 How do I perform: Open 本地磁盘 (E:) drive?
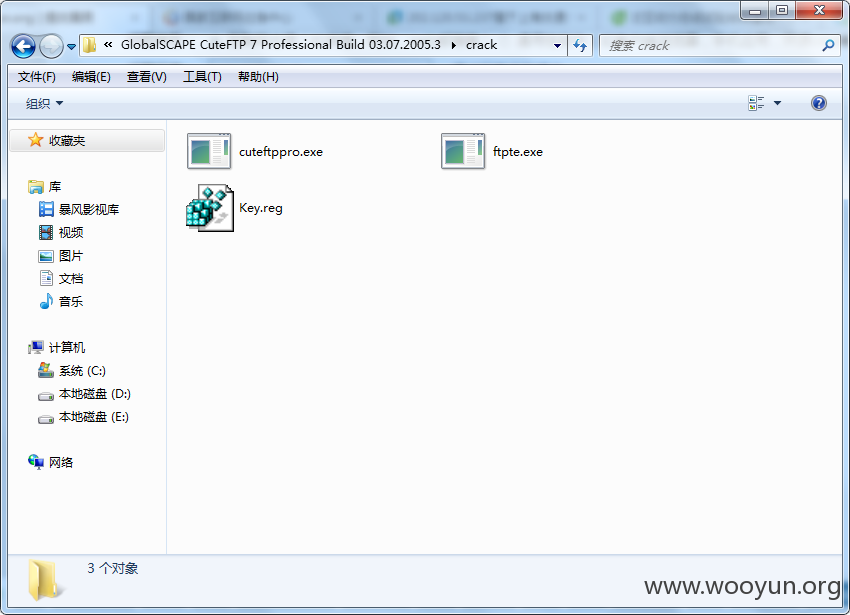93,417
